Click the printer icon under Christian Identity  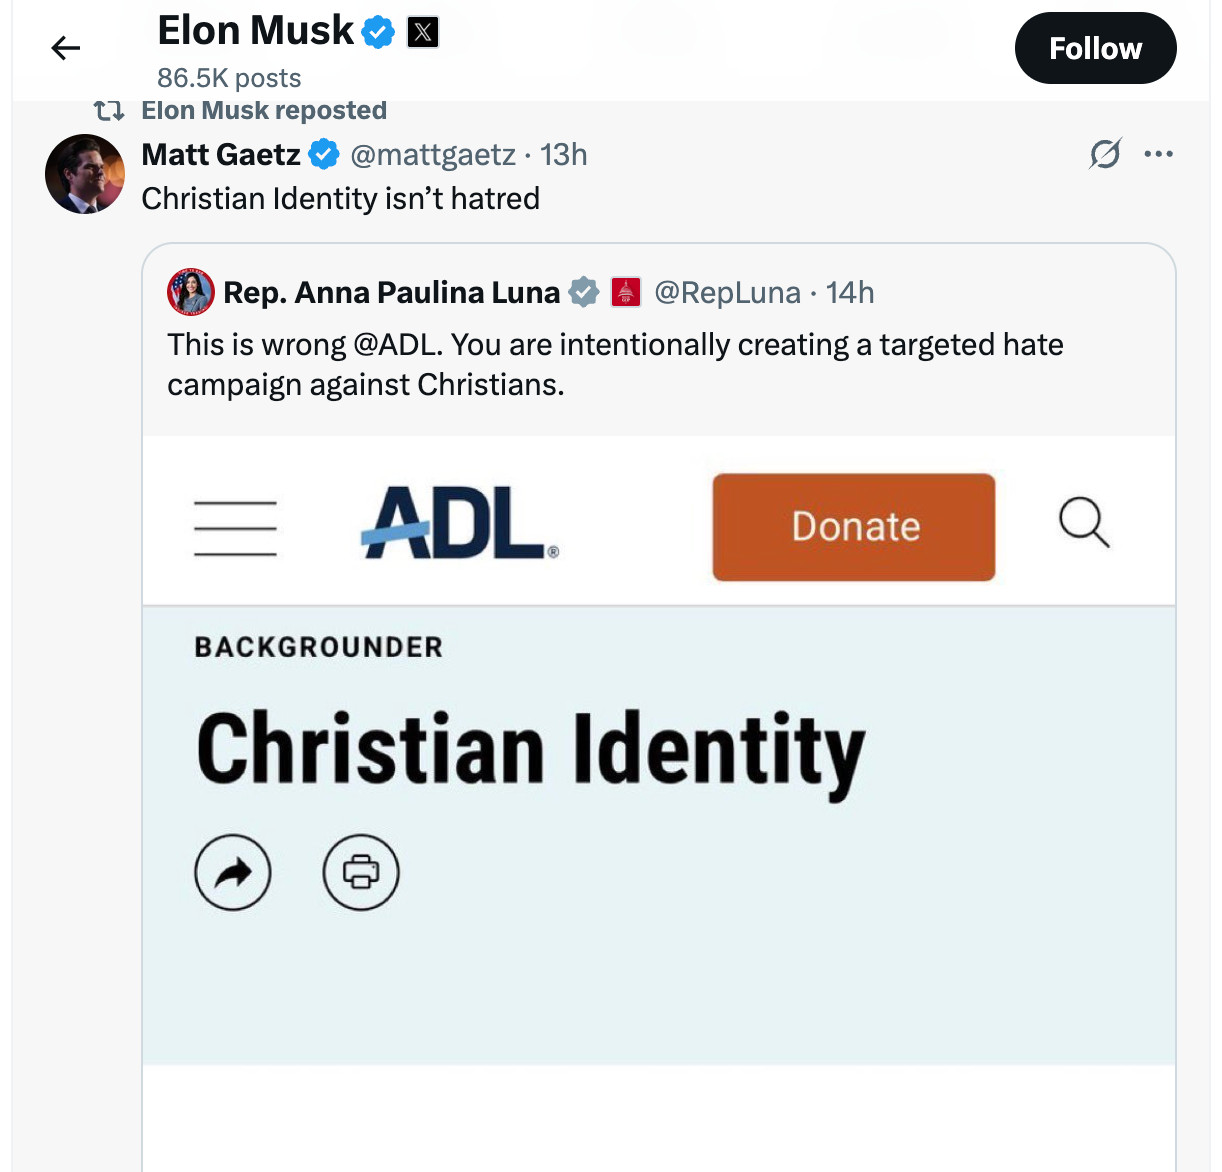pyautogui.click(x=361, y=872)
